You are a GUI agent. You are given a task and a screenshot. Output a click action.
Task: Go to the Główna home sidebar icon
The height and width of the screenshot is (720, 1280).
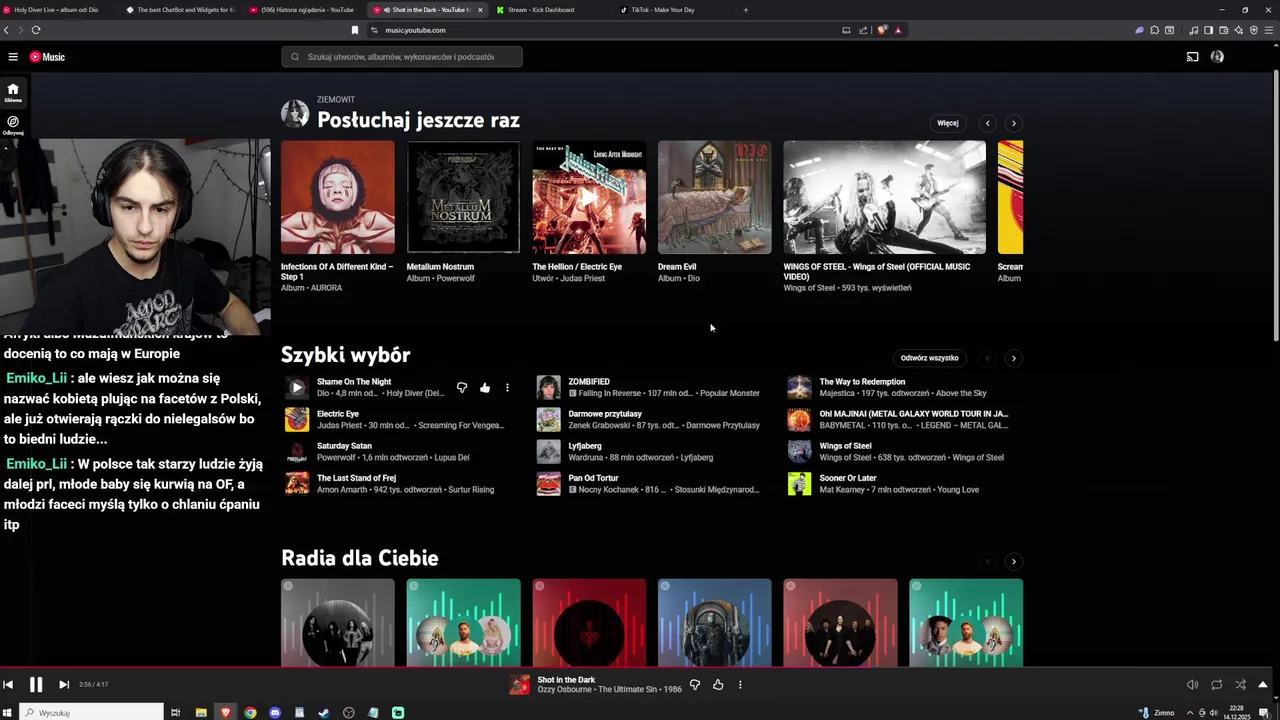coord(13,92)
